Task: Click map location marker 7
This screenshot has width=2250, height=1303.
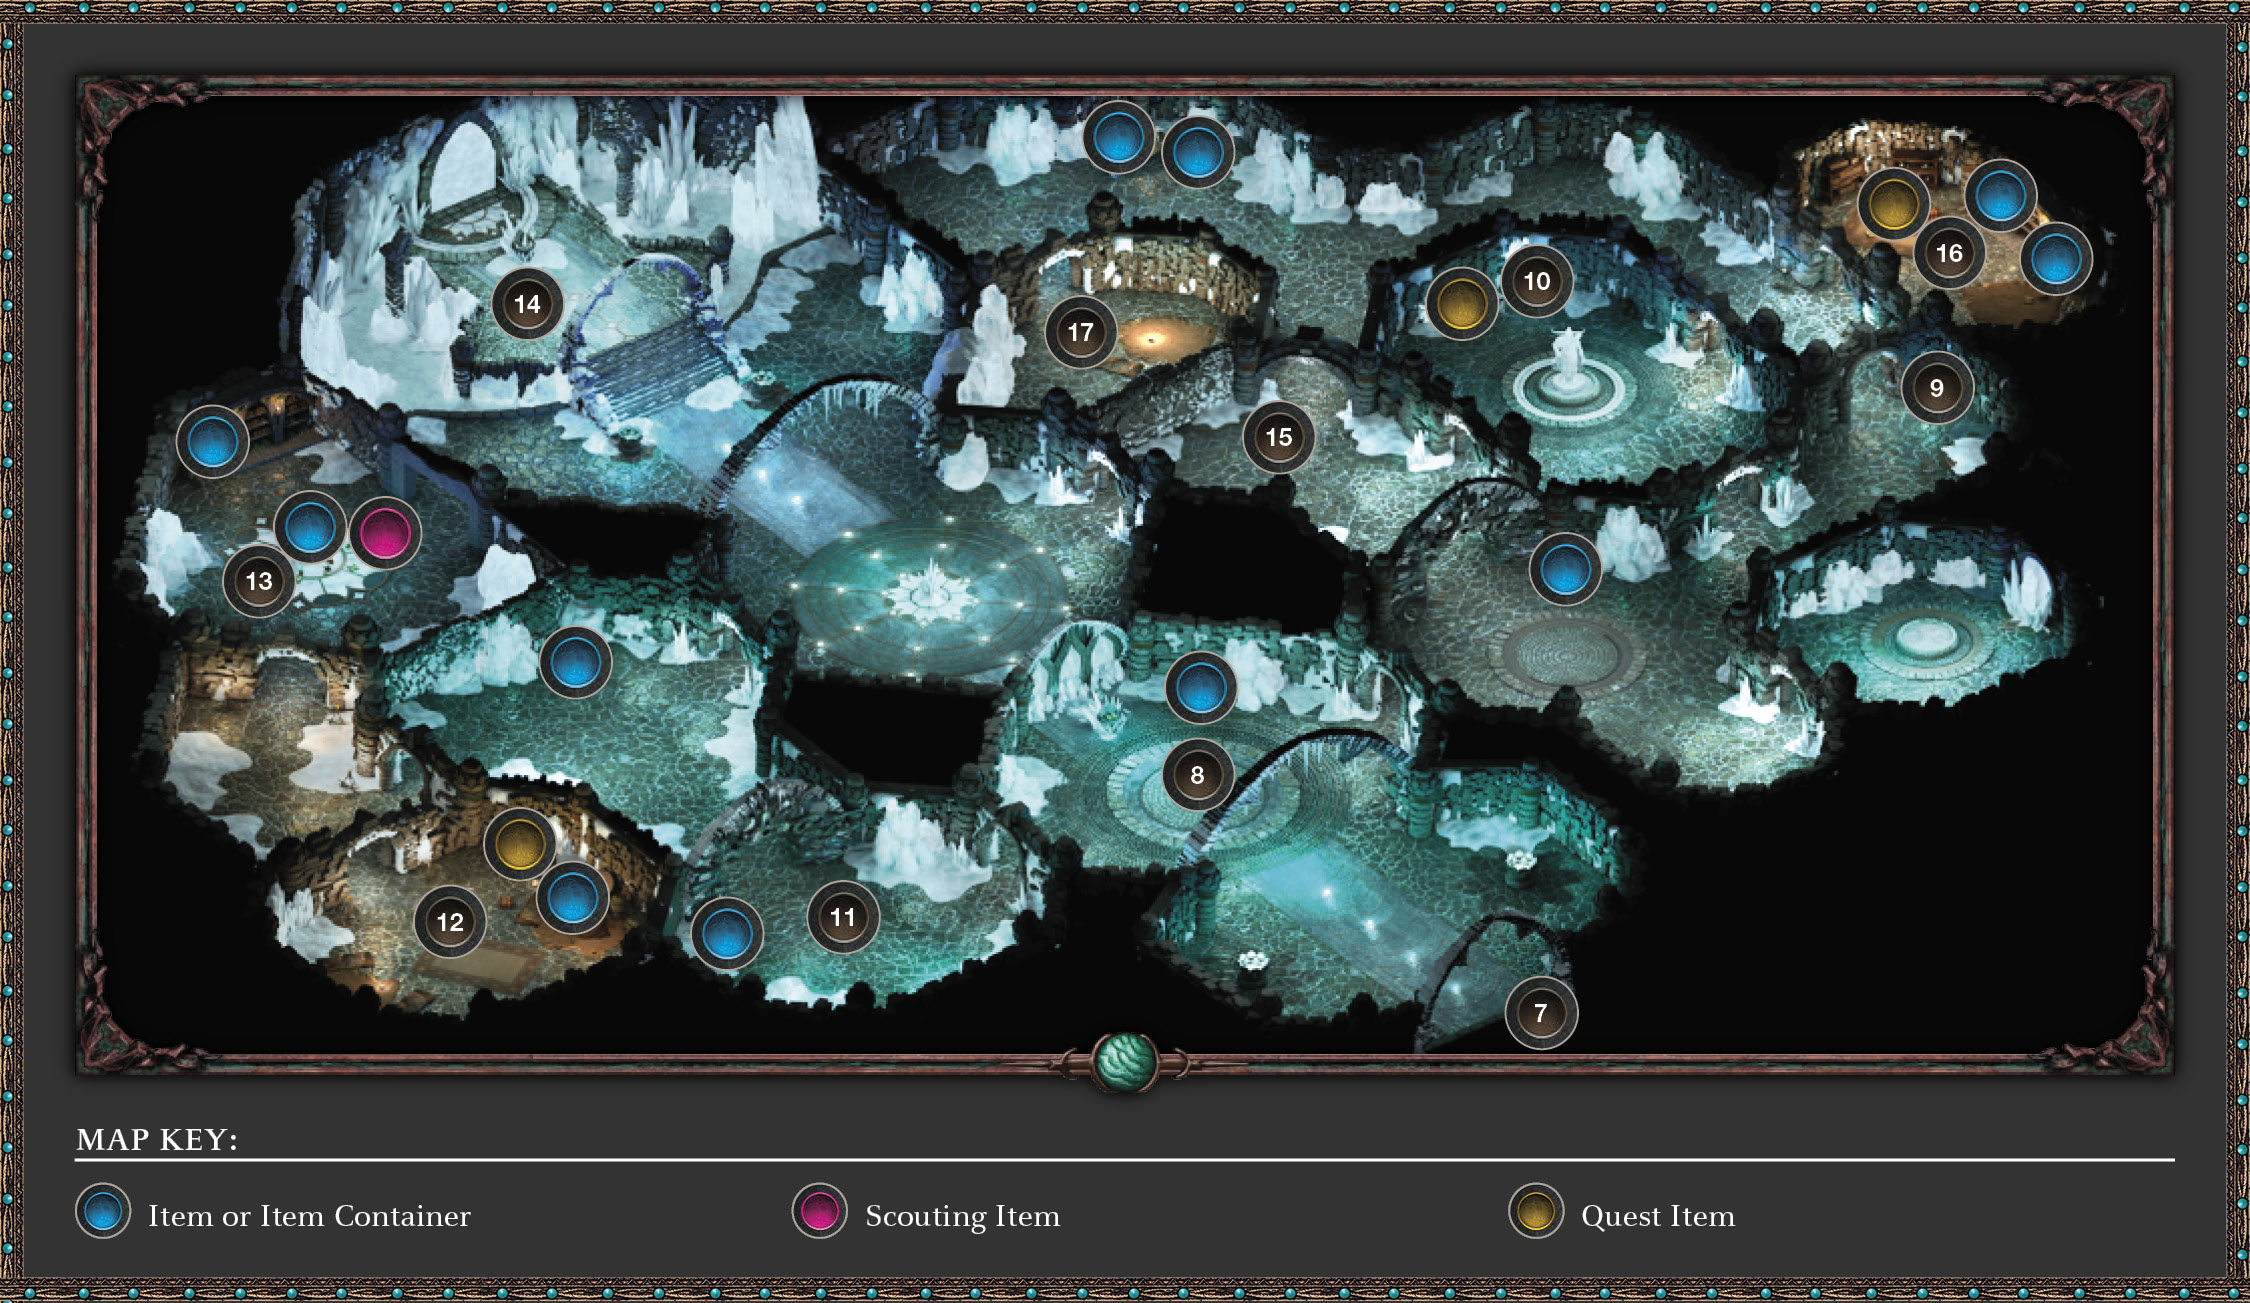Action: click(x=1541, y=1013)
